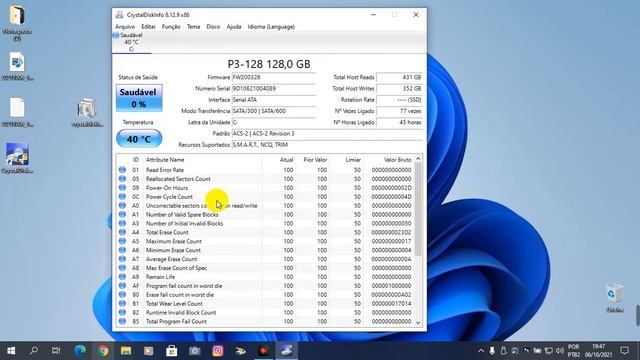640x360 pixels.
Task: Click the attribute list vertical scrollbar thumb
Action: click(x=418, y=209)
